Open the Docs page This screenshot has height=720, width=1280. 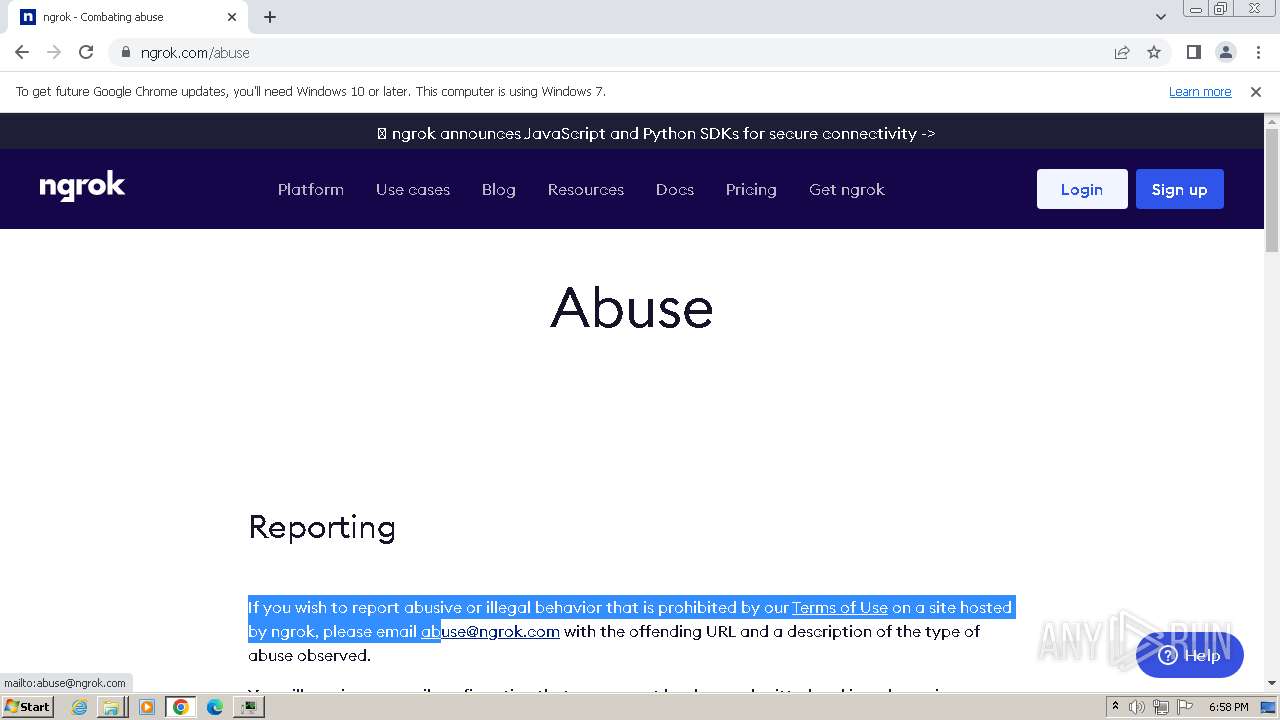point(675,189)
